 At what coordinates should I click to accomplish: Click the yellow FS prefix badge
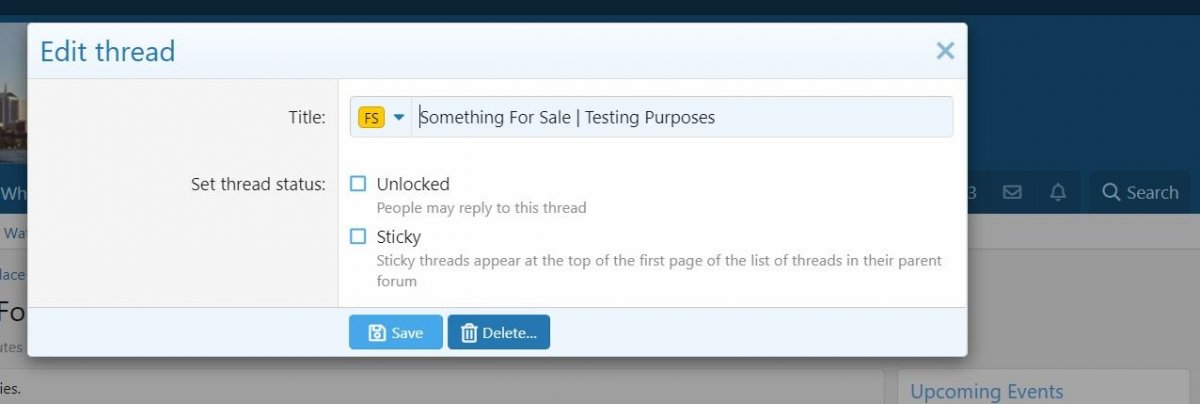pos(371,117)
